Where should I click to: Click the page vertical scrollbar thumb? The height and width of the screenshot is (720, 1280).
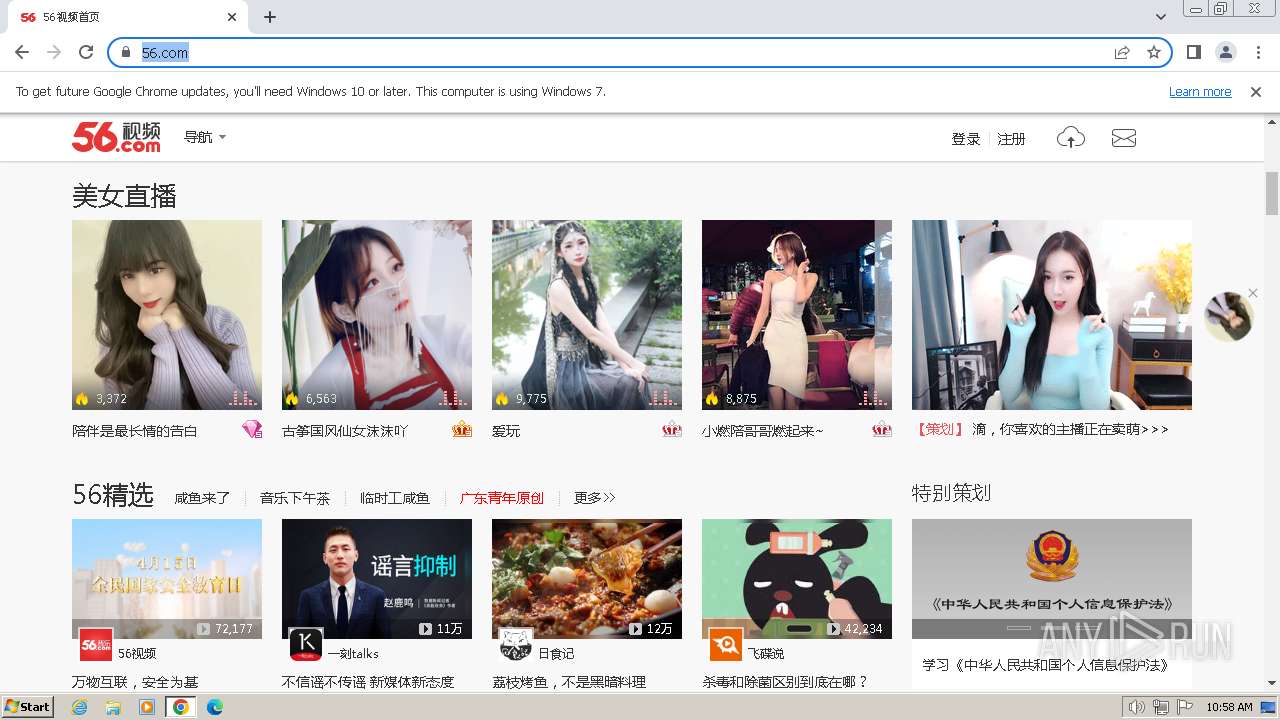(x=1272, y=193)
